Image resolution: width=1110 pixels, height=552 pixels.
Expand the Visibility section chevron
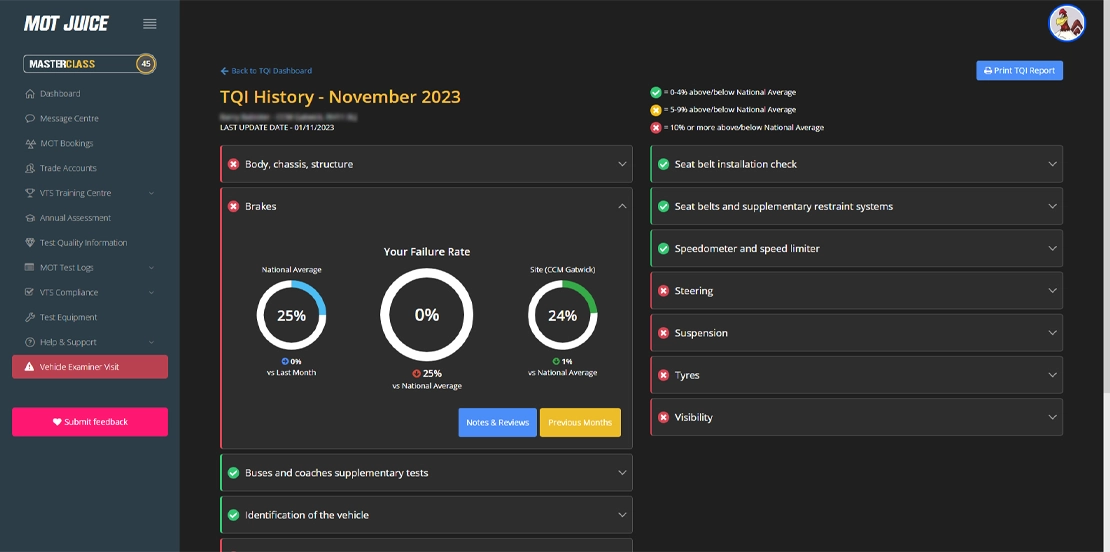1052,418
